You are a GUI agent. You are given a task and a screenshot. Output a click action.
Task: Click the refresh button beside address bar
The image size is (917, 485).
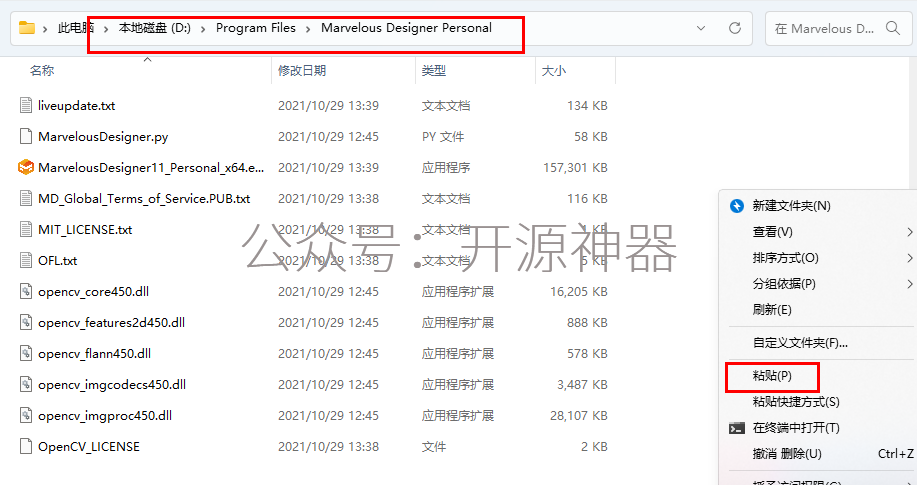[735, 27]
